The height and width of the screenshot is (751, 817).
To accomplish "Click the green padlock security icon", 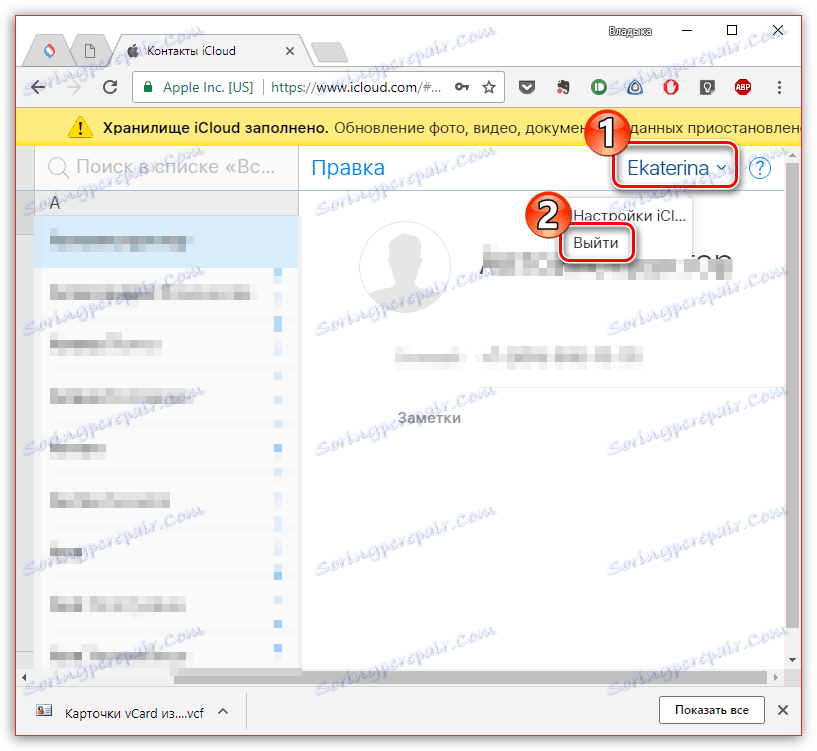I will point(148,87).
